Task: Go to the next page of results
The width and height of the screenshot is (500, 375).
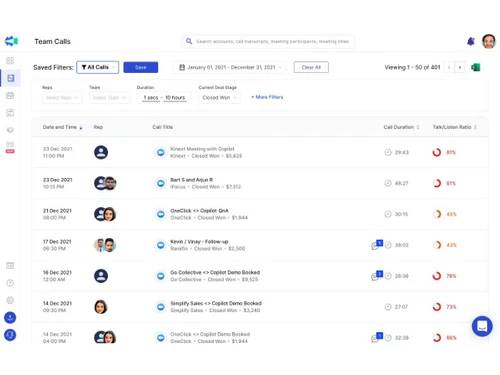Action: pos(460,67)
